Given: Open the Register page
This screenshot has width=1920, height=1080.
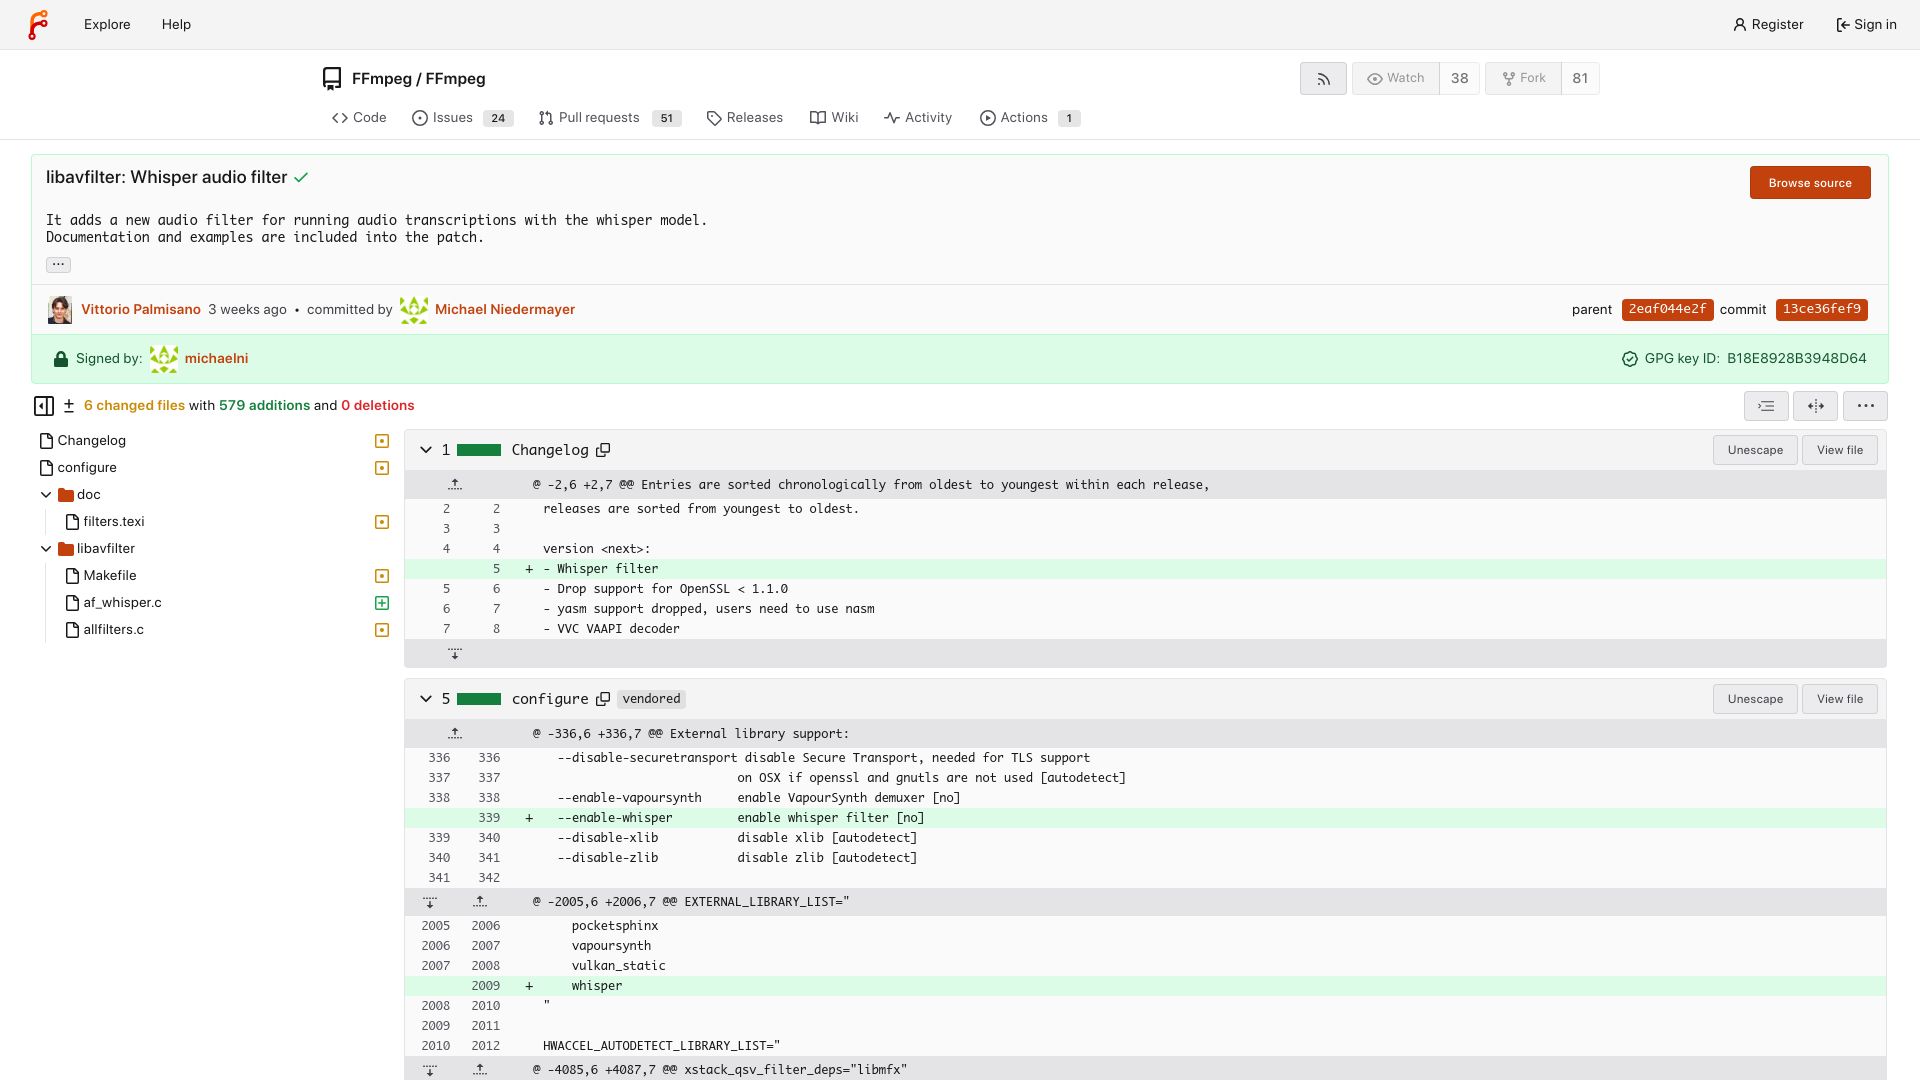Looking at the screenshot, I should pos(1768,24).
